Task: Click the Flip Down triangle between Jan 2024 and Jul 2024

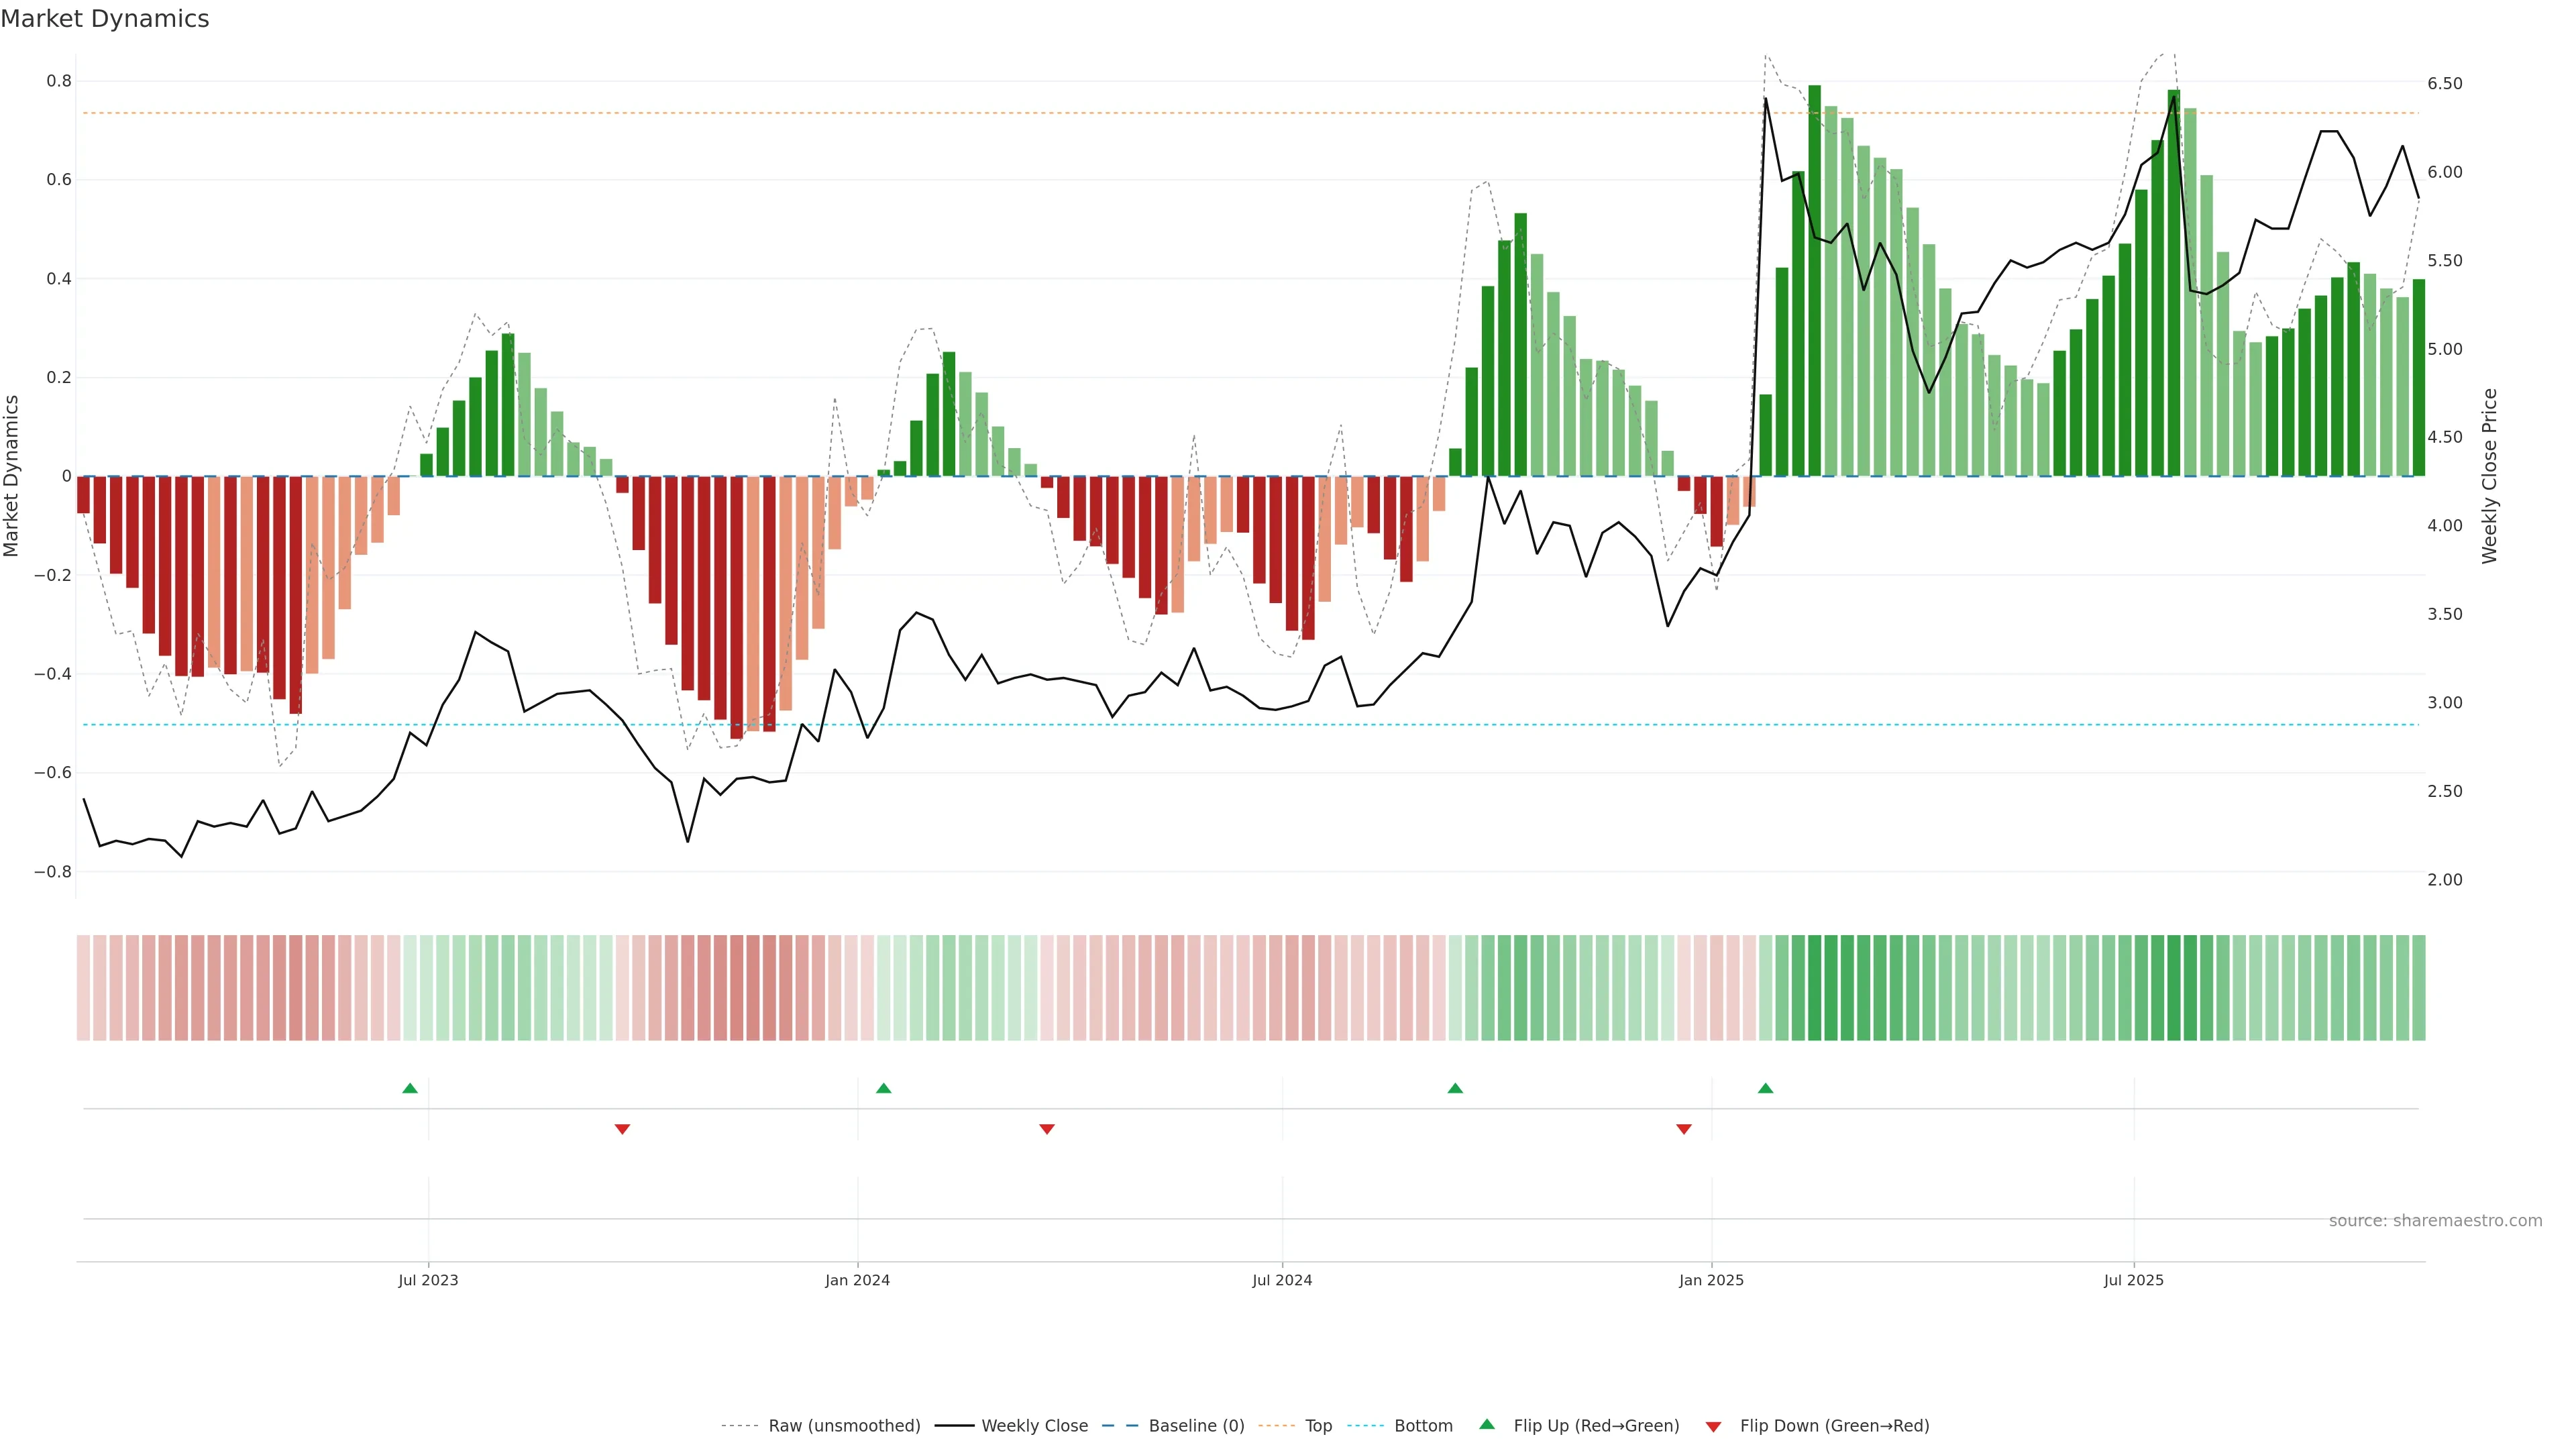Action: point(1047,1129)
